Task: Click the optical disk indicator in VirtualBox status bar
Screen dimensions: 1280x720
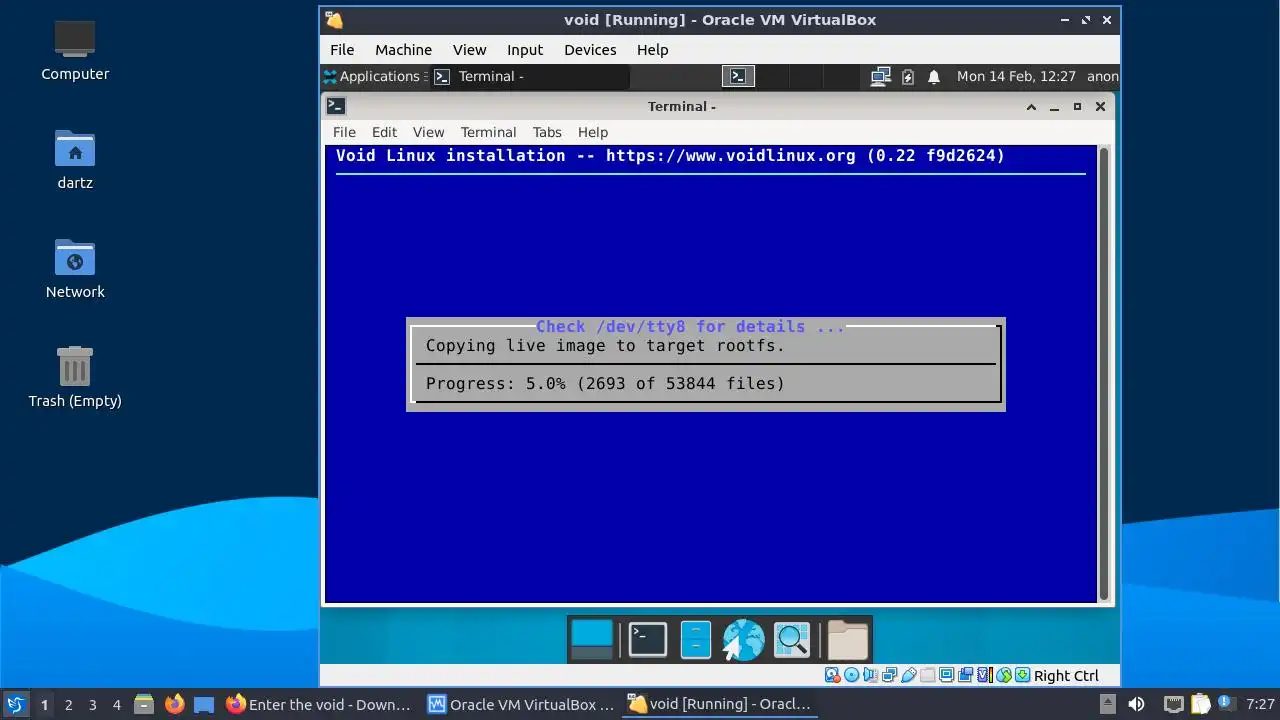Action: click(x=852, y=676)
